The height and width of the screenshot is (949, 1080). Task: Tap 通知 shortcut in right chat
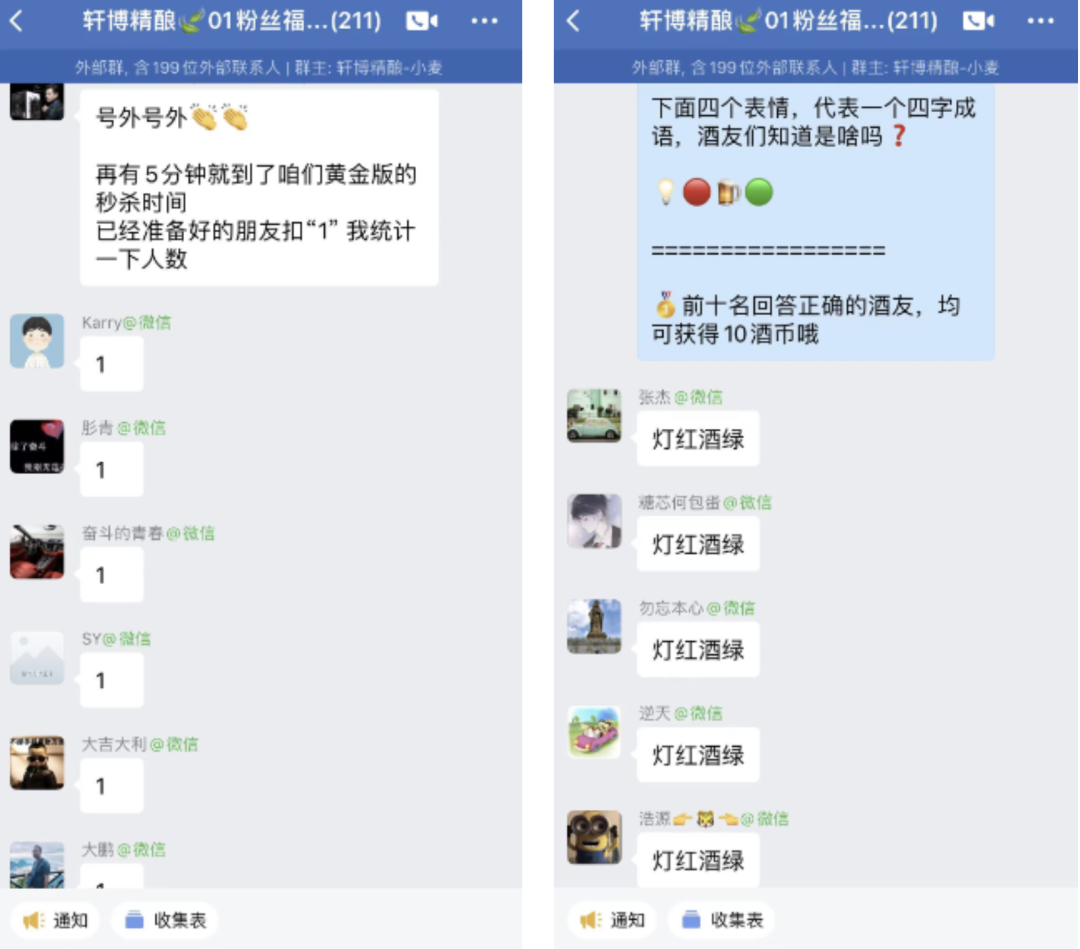click(x=612, y=920)
